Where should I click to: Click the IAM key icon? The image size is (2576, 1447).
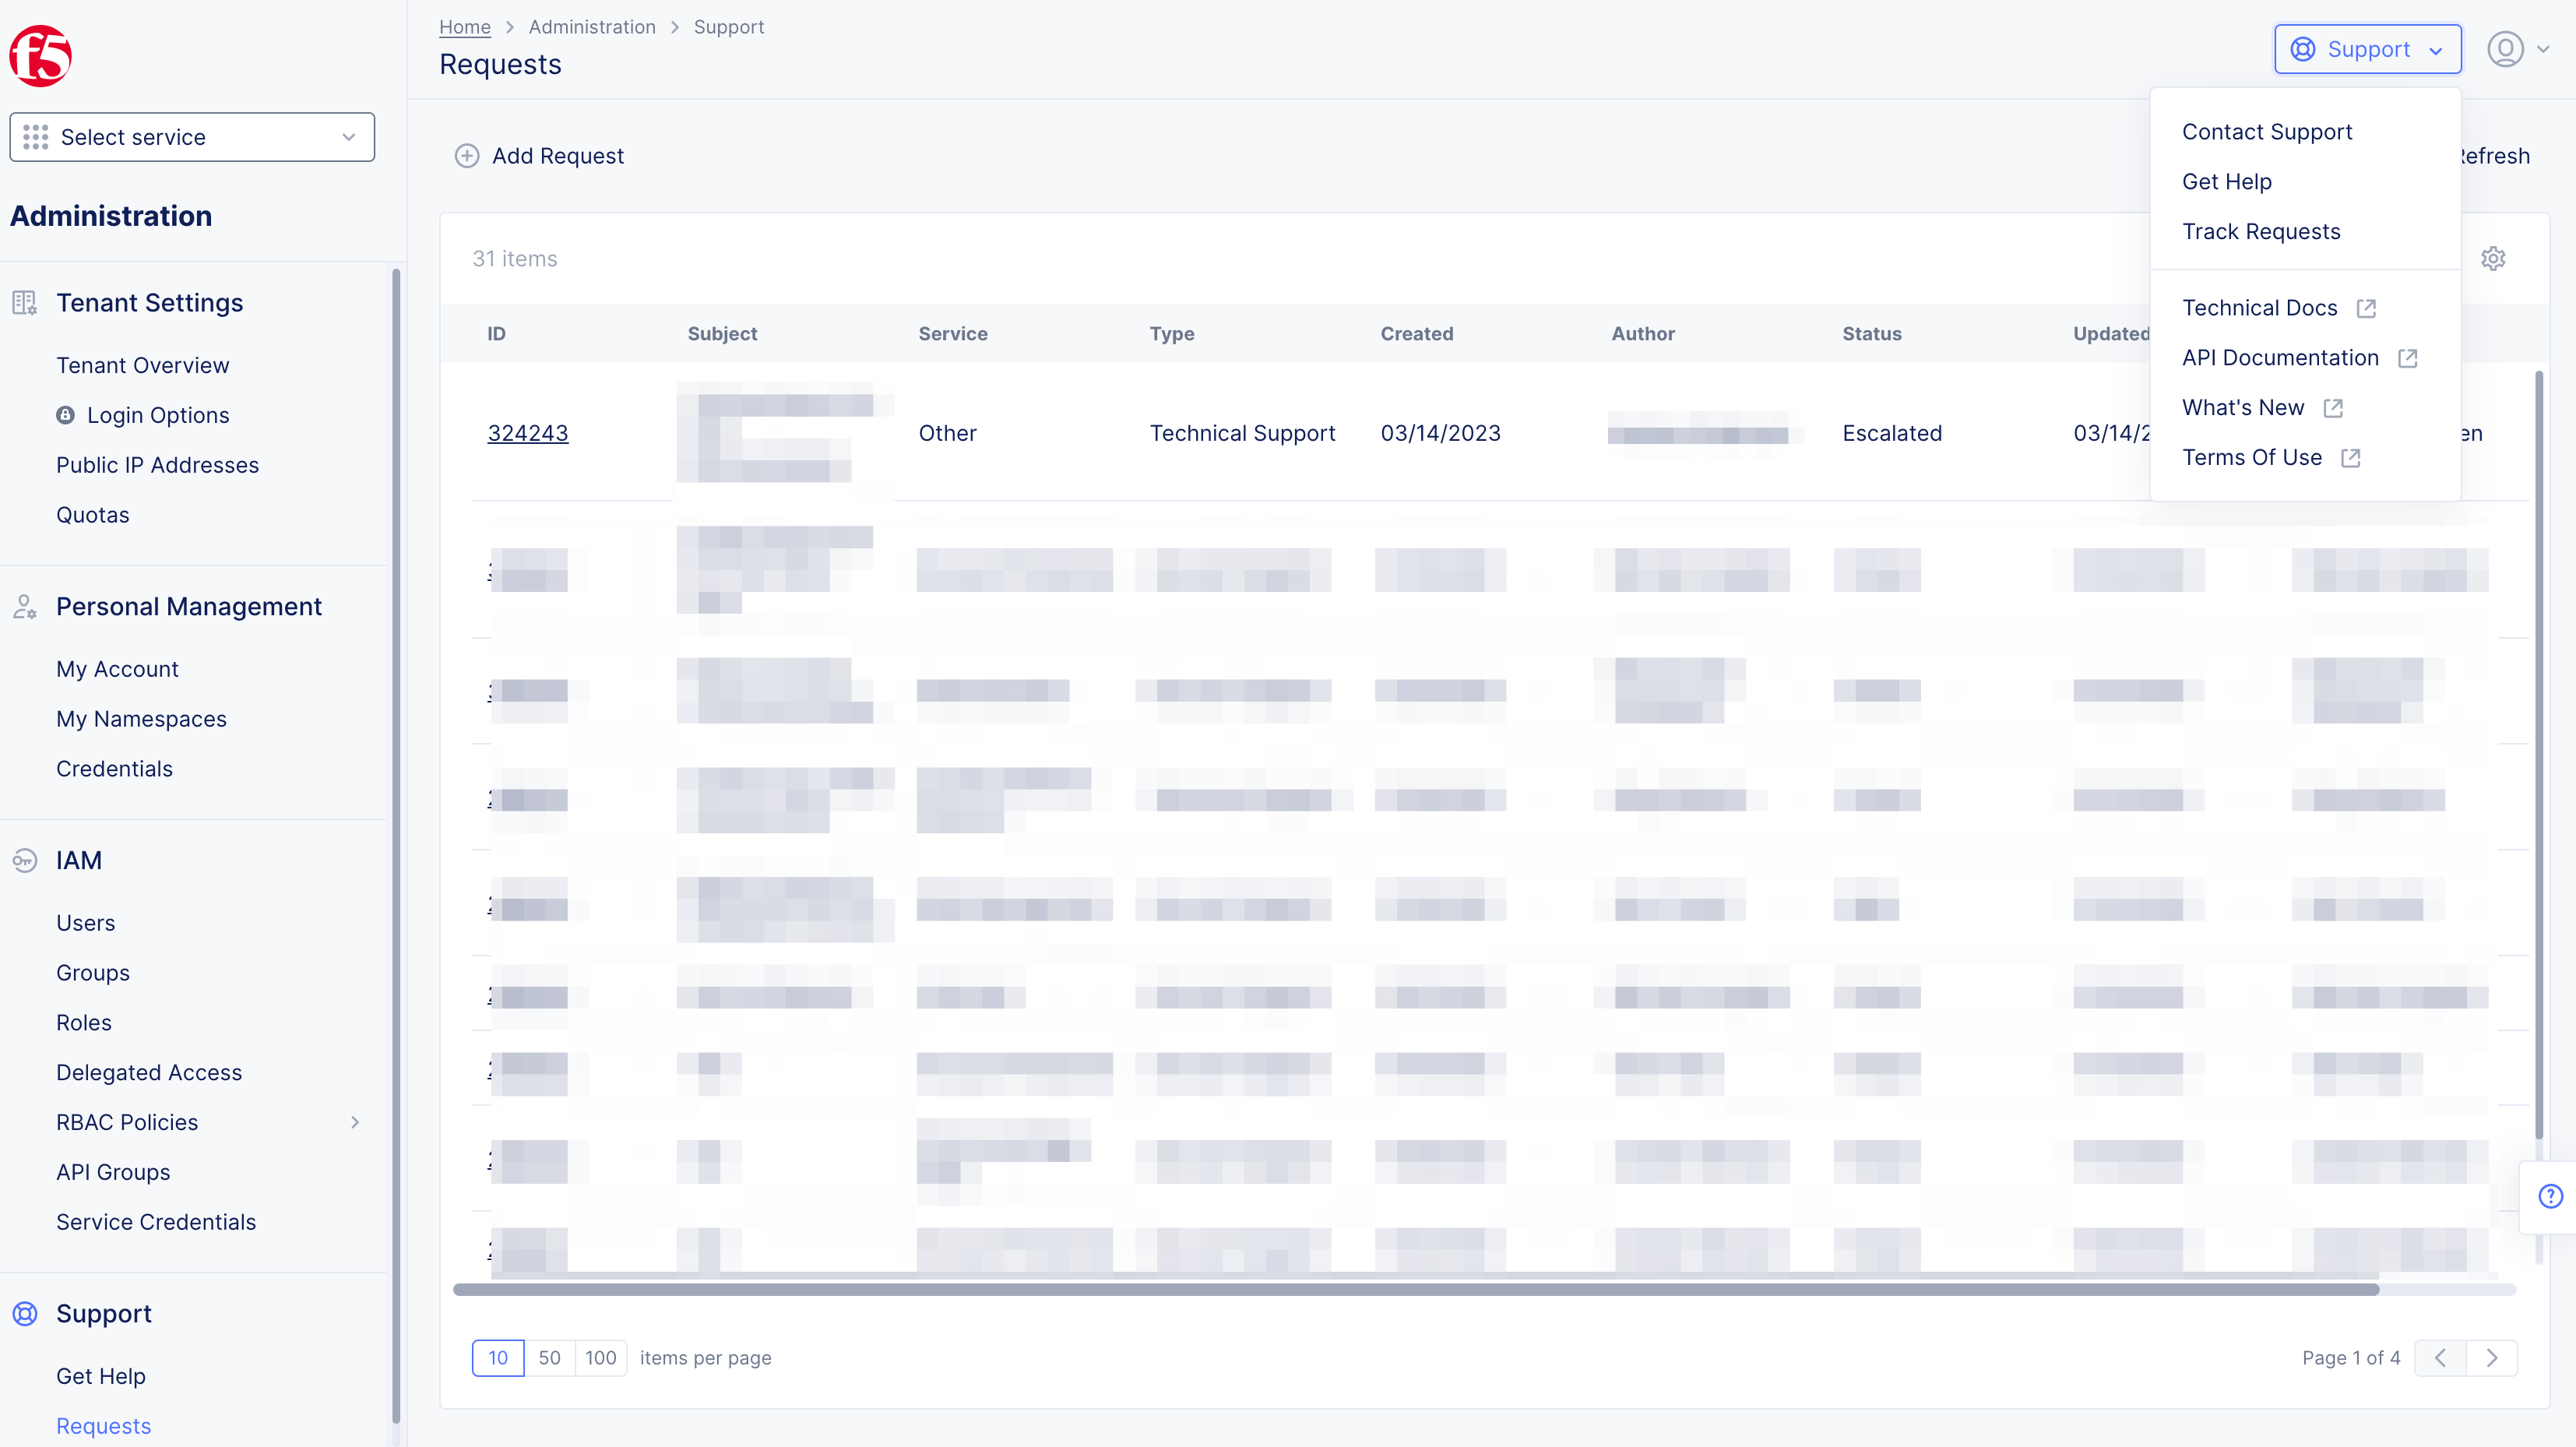tap(23, 860)
